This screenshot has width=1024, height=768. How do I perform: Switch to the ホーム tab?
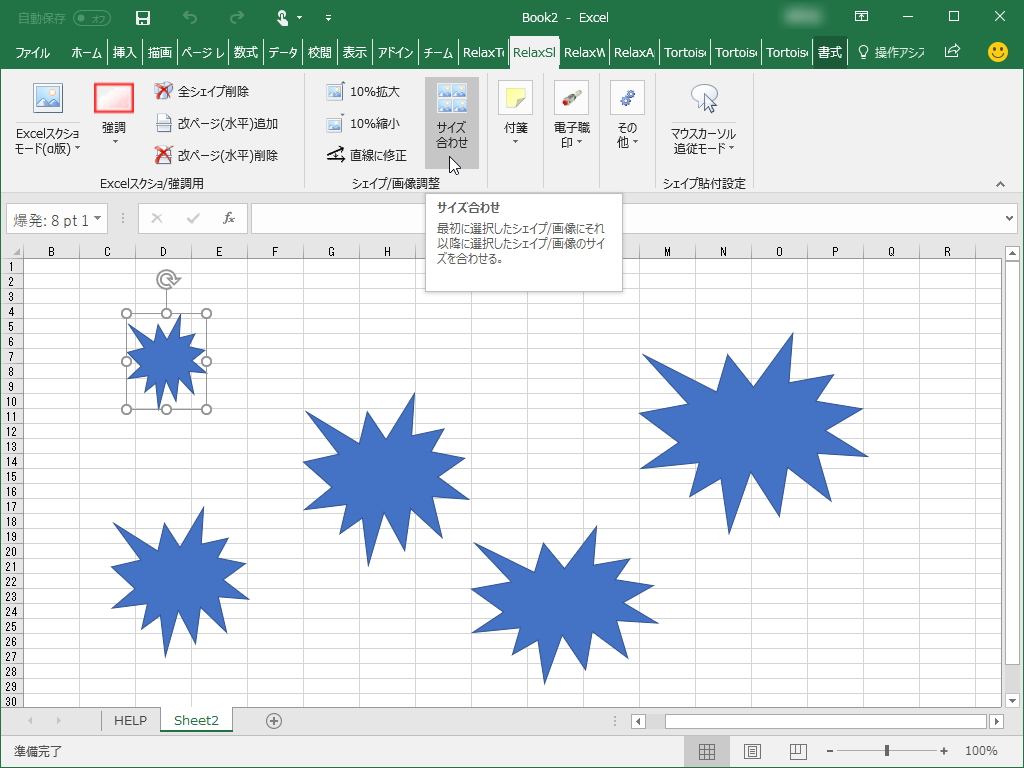pos(86,52)
